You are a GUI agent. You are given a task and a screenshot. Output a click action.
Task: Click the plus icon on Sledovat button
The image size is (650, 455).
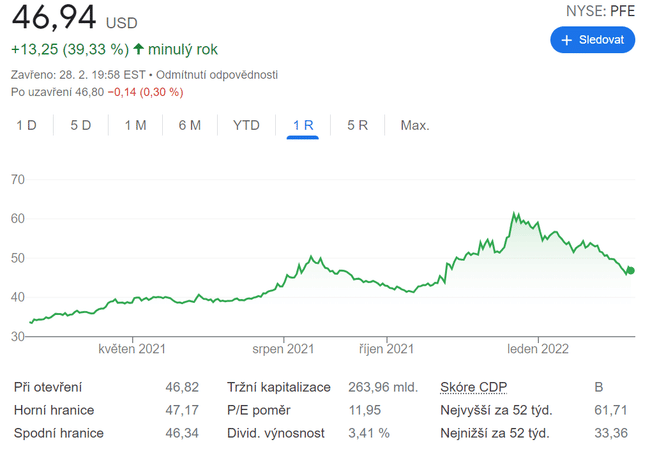pyautogui.click(x=567, y=40)
